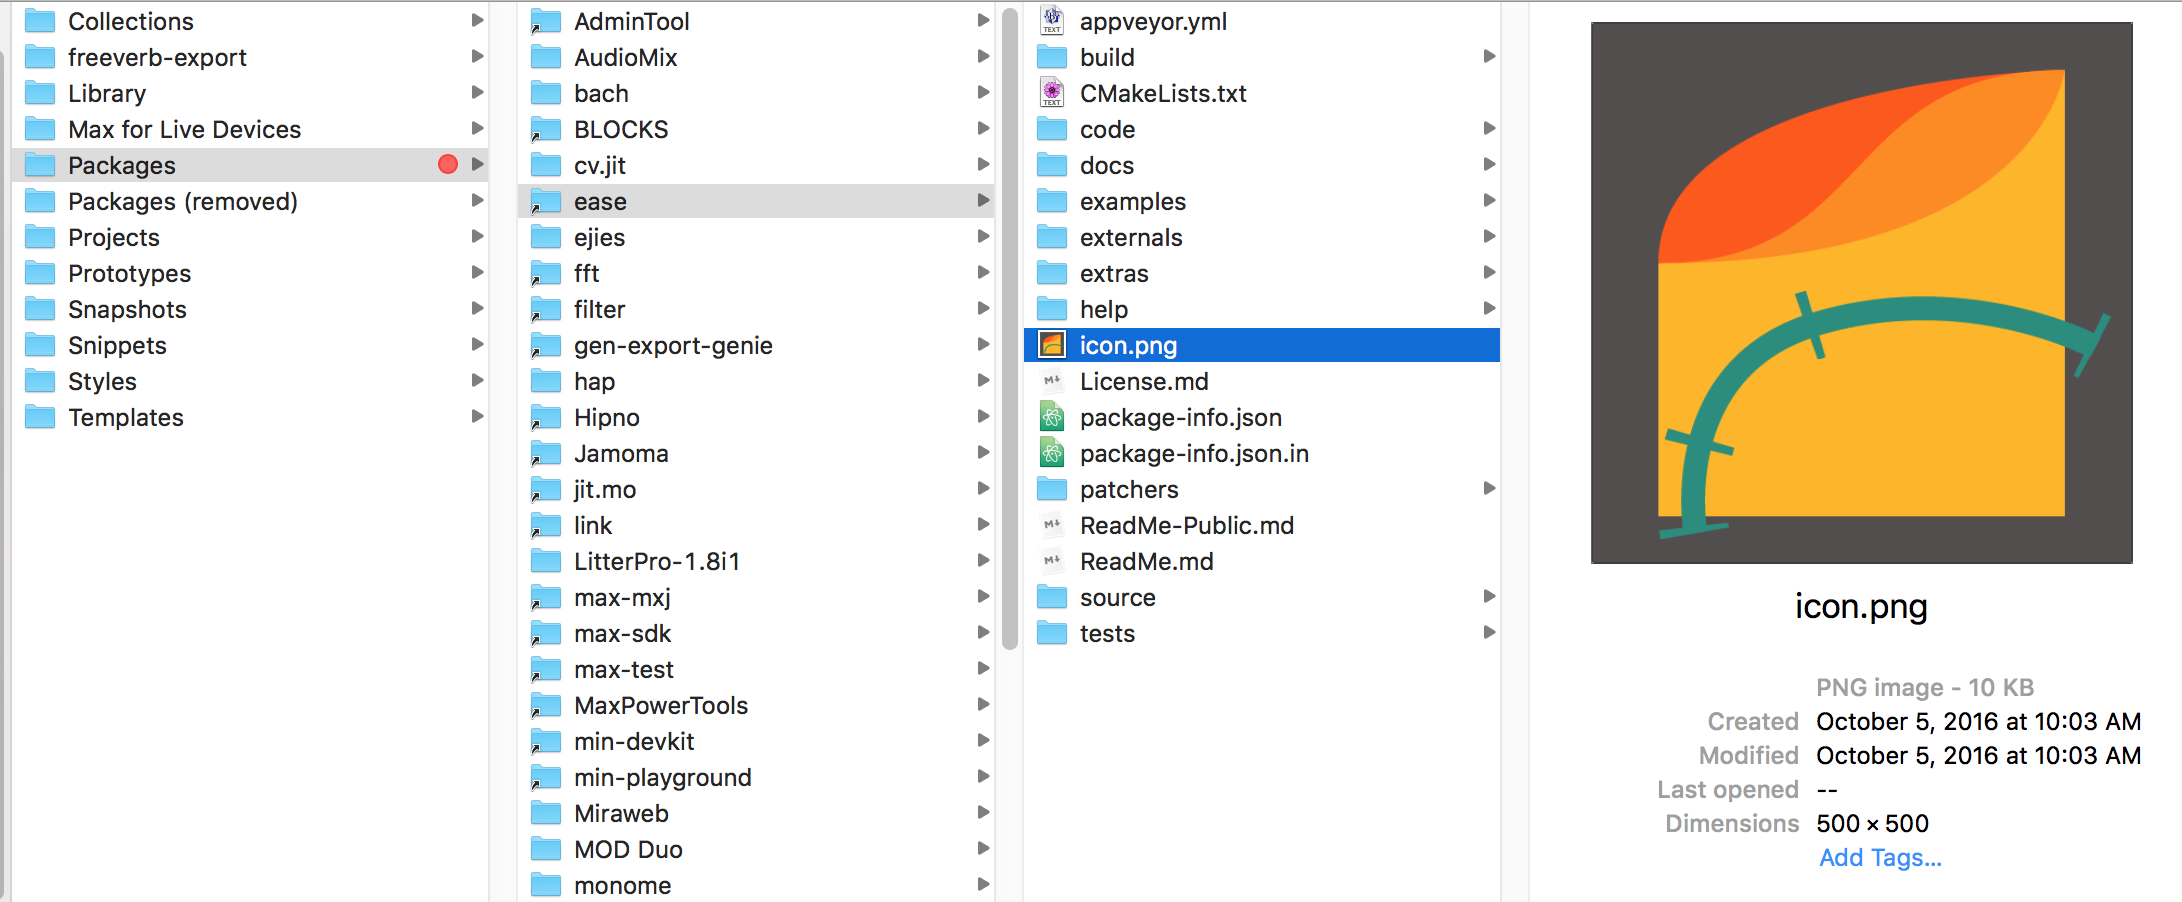Expand the tests folder arrow
Screen dimensions: 2182x902
1489,632
